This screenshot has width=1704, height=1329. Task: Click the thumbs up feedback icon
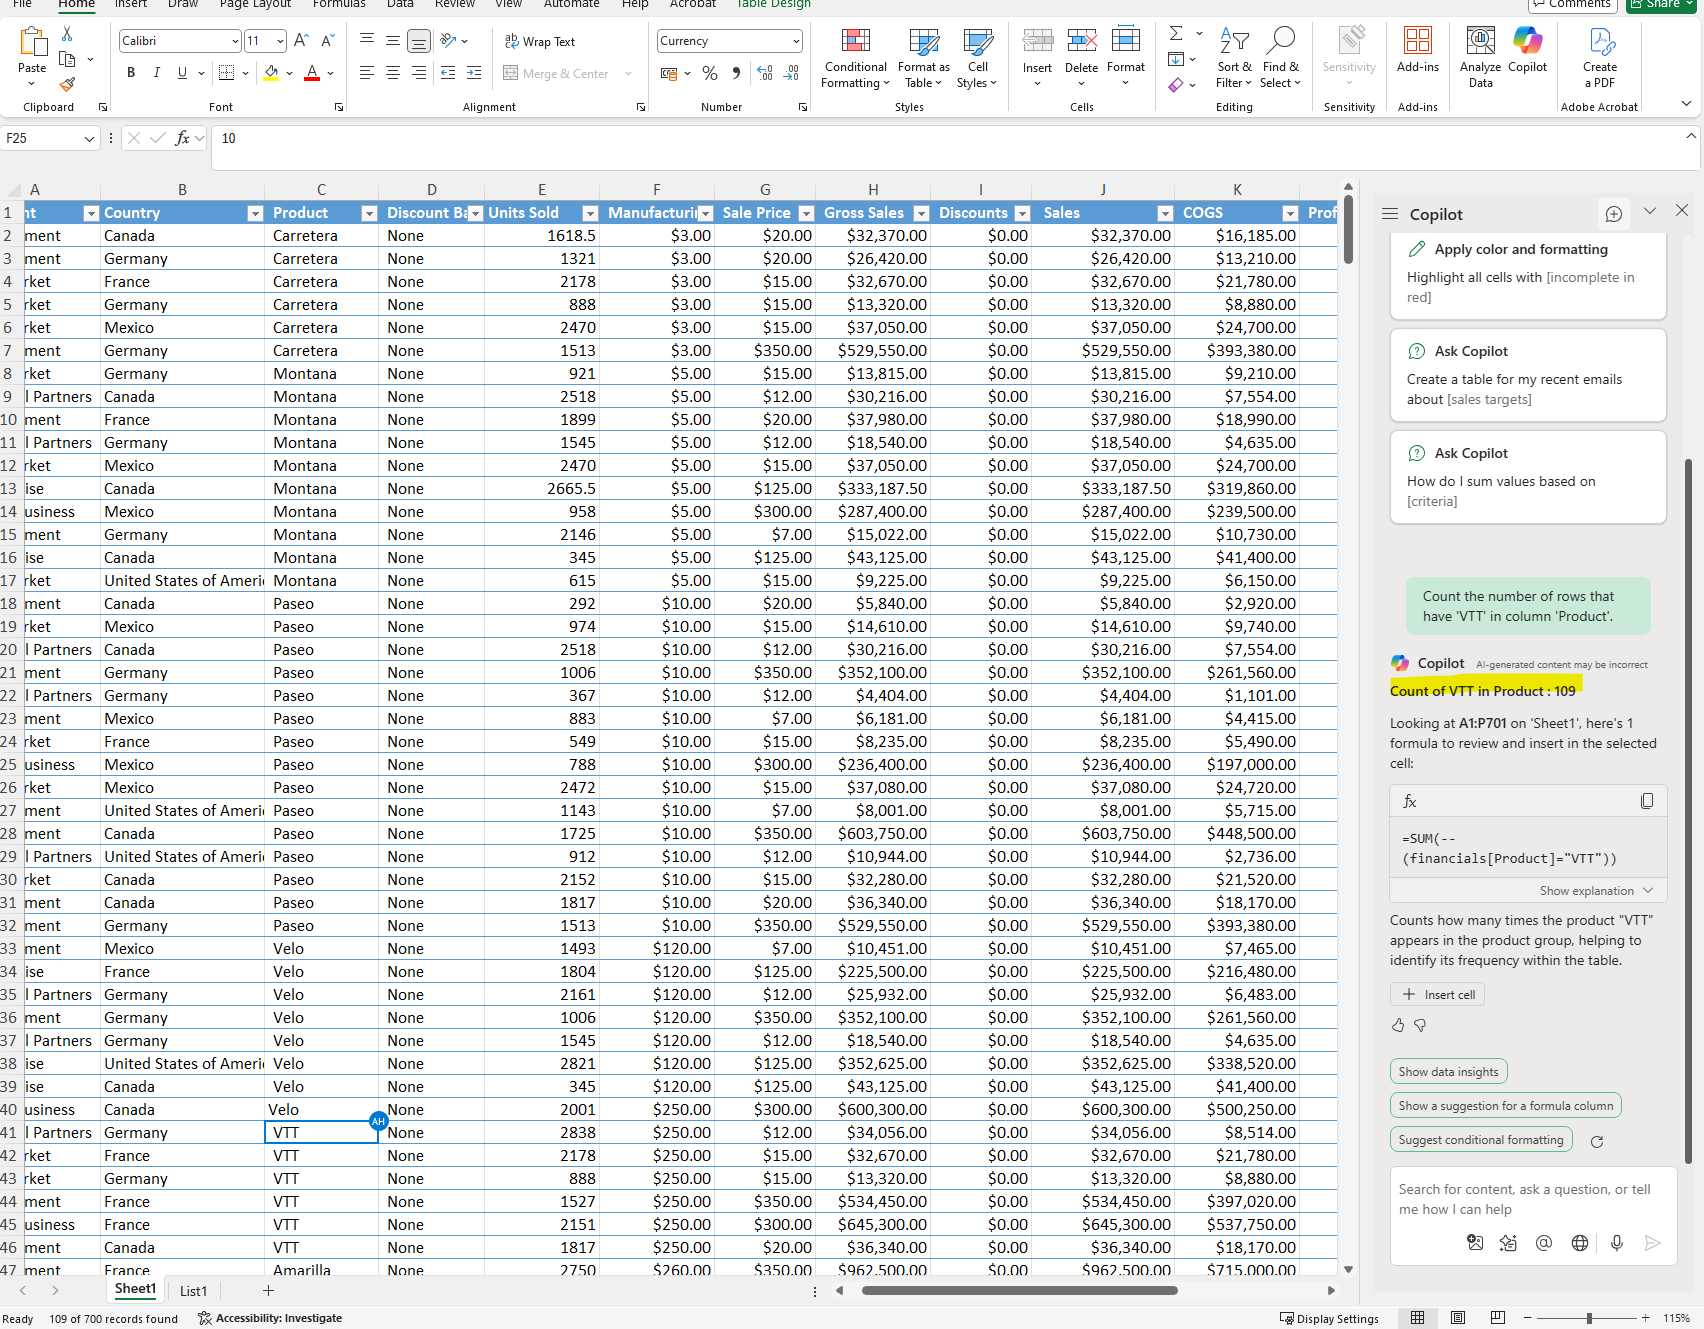[1398, 1025]
